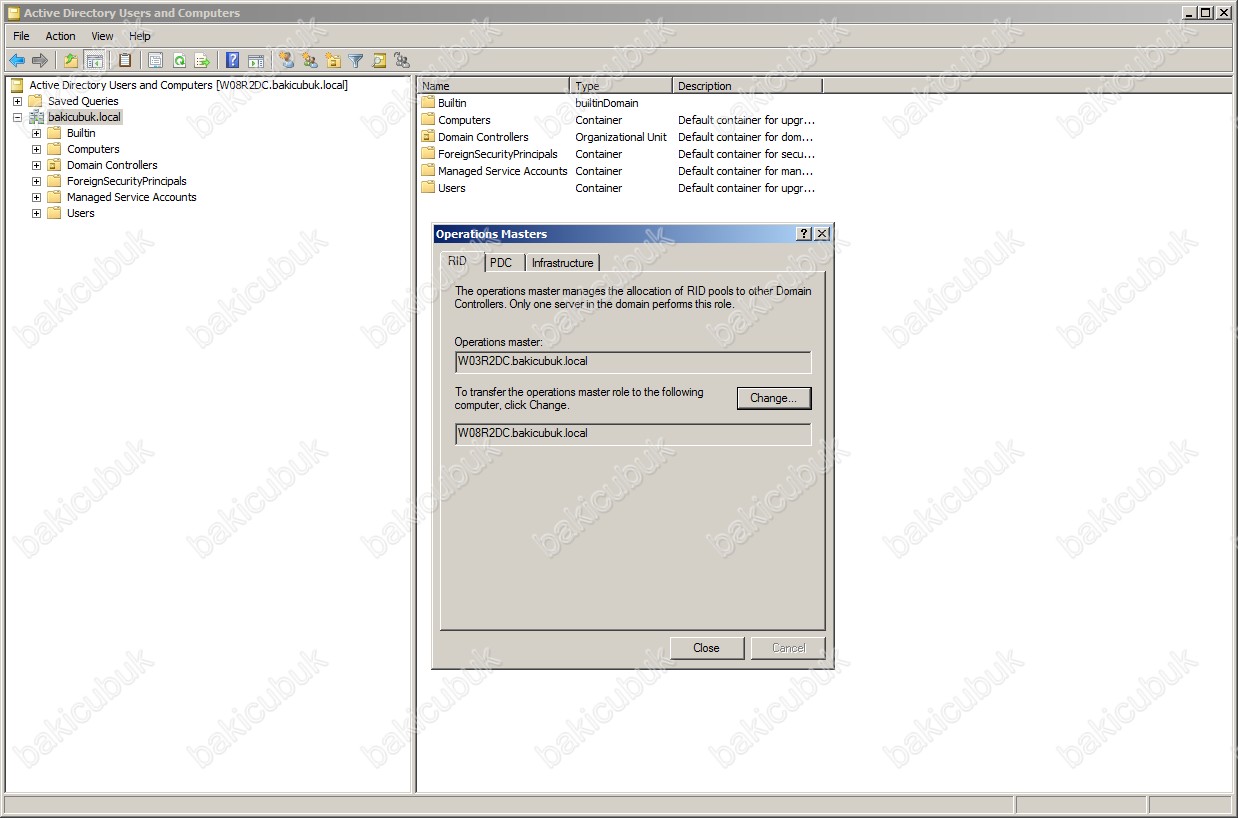
Task: Click the Create new group icon
Action: click(310, 61)
